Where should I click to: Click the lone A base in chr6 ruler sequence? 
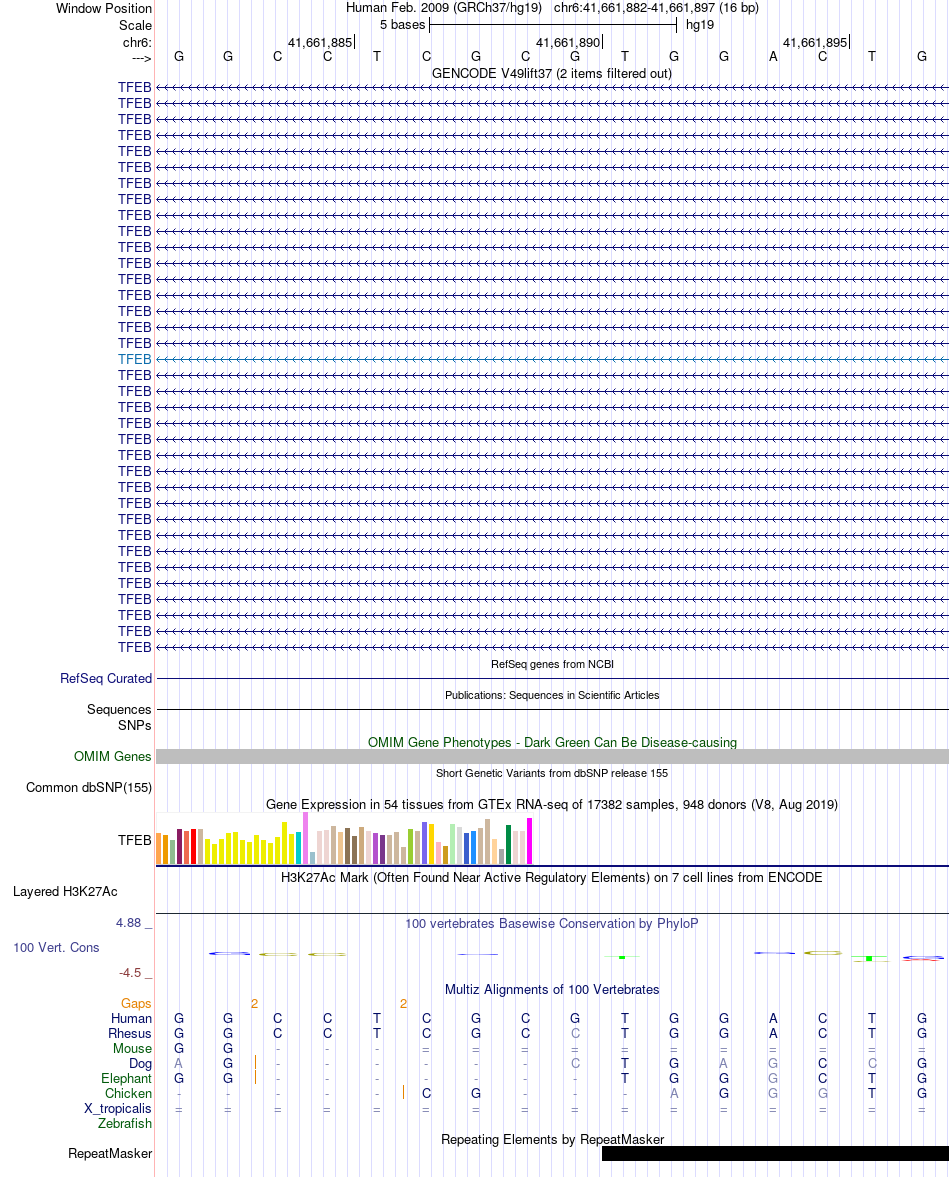point(773,56)
